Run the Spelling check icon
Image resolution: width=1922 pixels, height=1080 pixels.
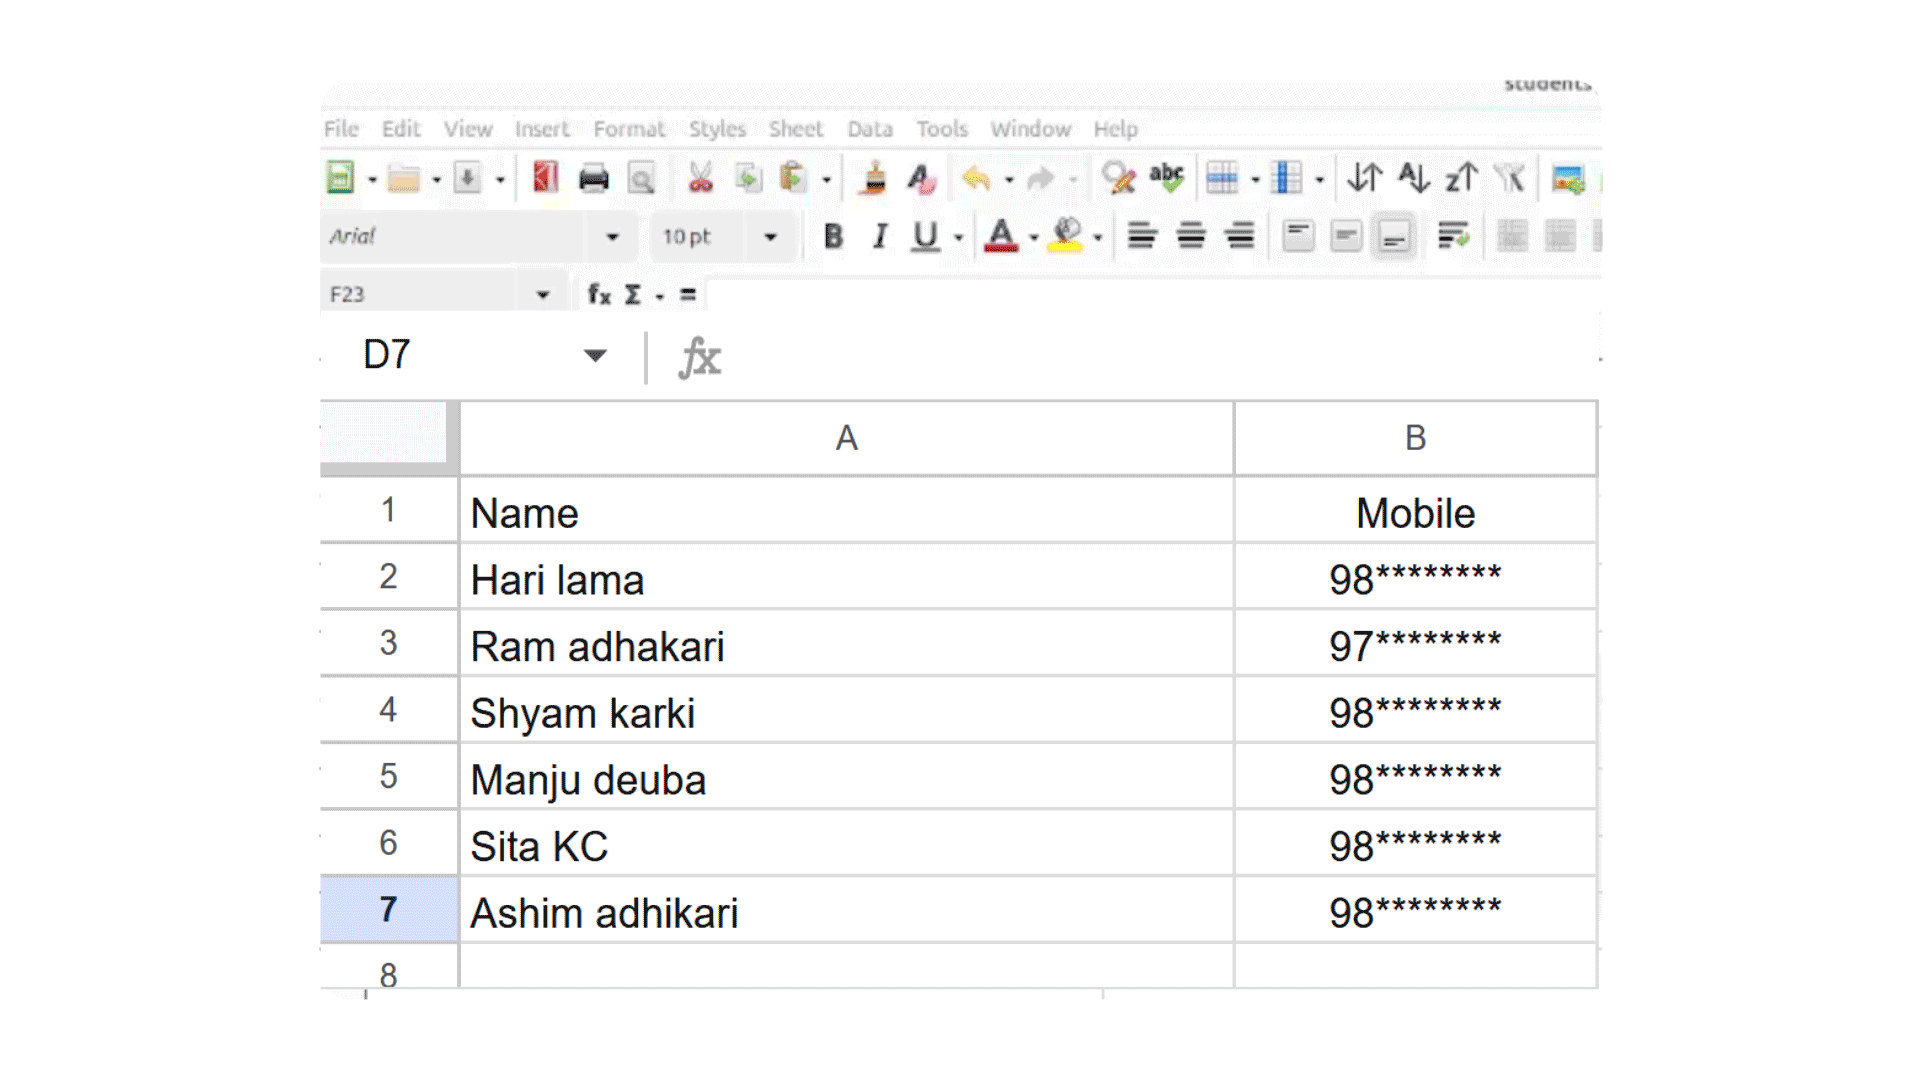pyautogui.click(x=1166, y=178)
